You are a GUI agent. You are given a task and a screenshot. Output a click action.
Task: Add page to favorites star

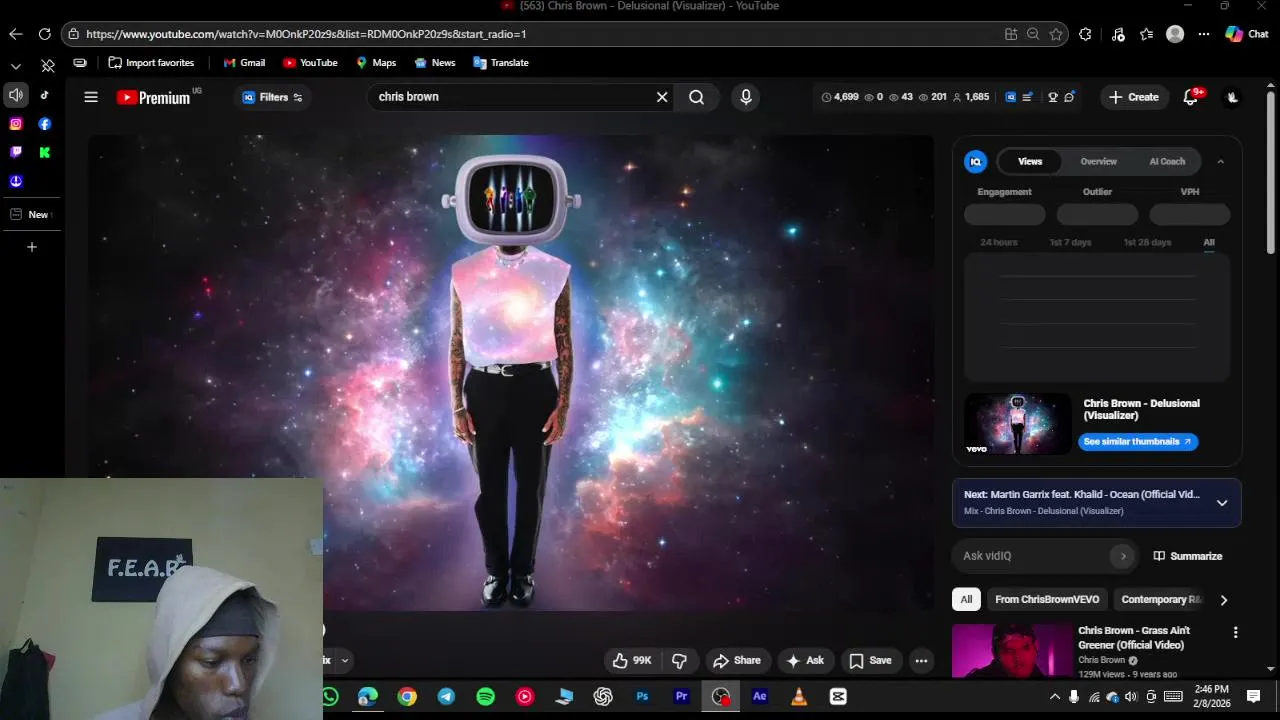point(1056,34)
